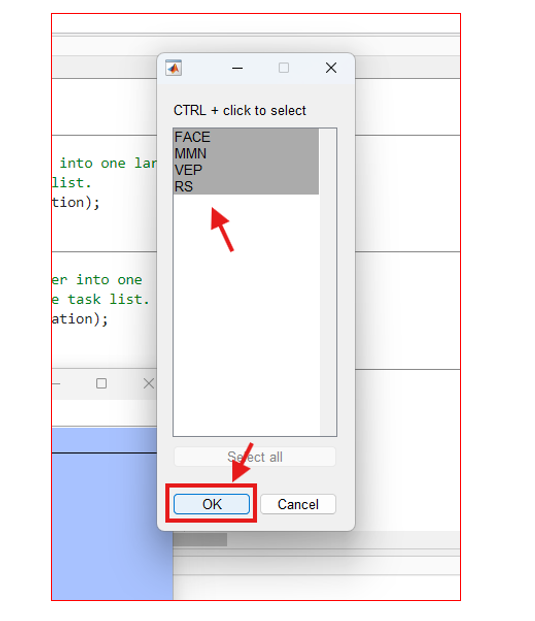
Task: Click the 'CTRL + click to select' label
Action: pyautogui.click(x=240, y=110)
